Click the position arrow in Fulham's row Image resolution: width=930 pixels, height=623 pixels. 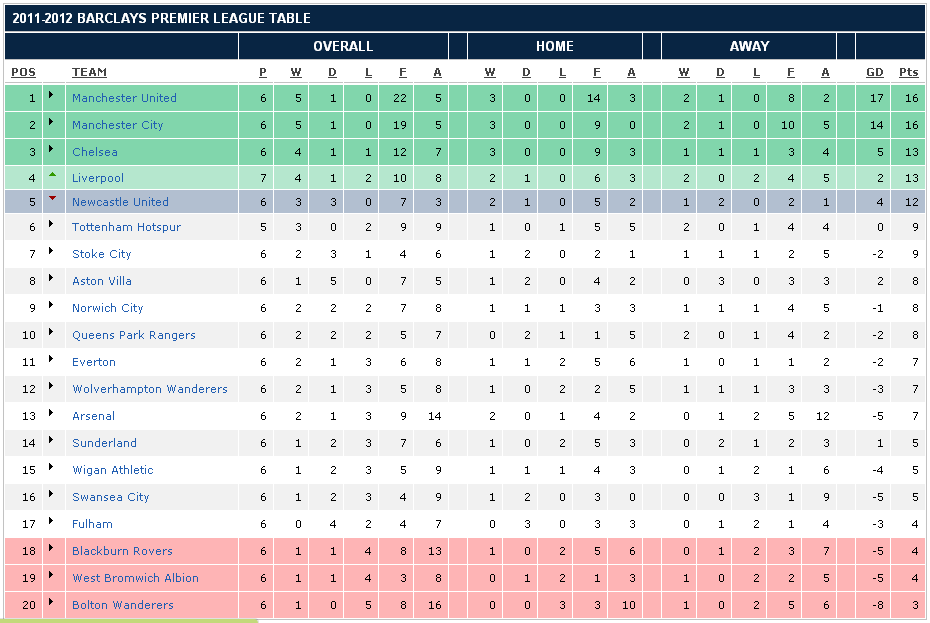[x=51, y=522]
